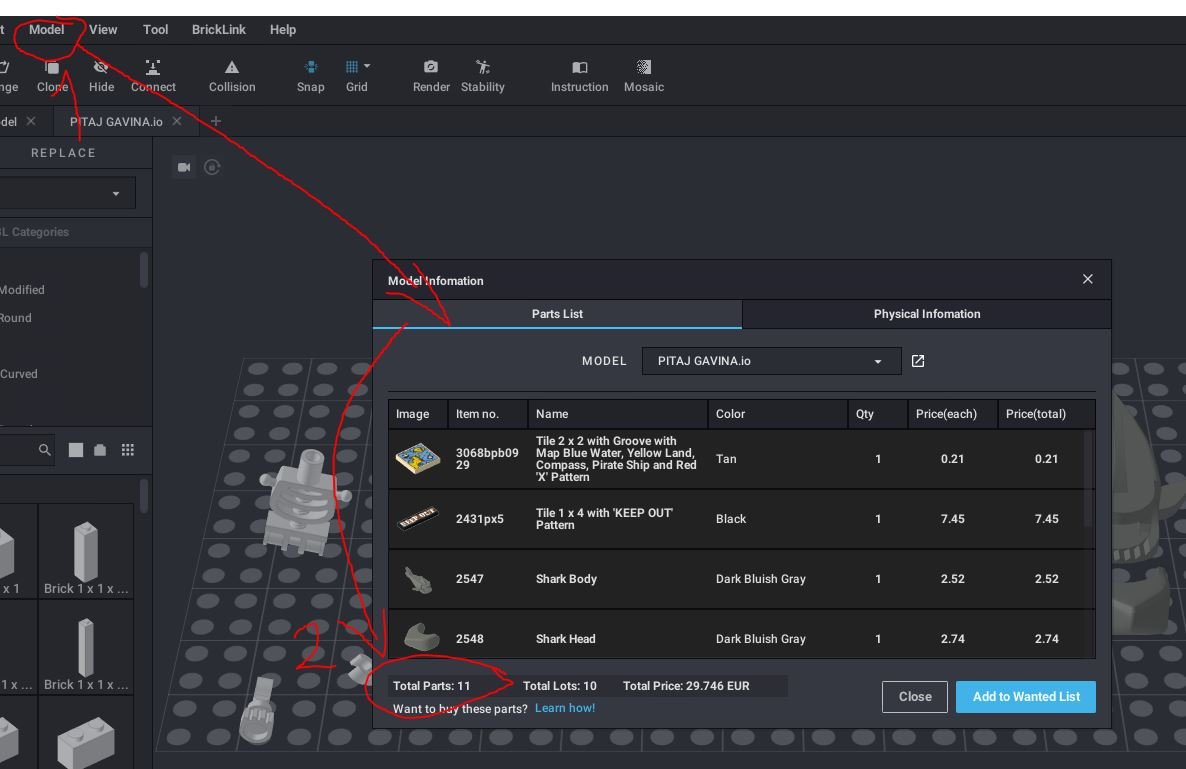Click the camera icon in viewport
1186x769 pixels.
click(184, 167)
